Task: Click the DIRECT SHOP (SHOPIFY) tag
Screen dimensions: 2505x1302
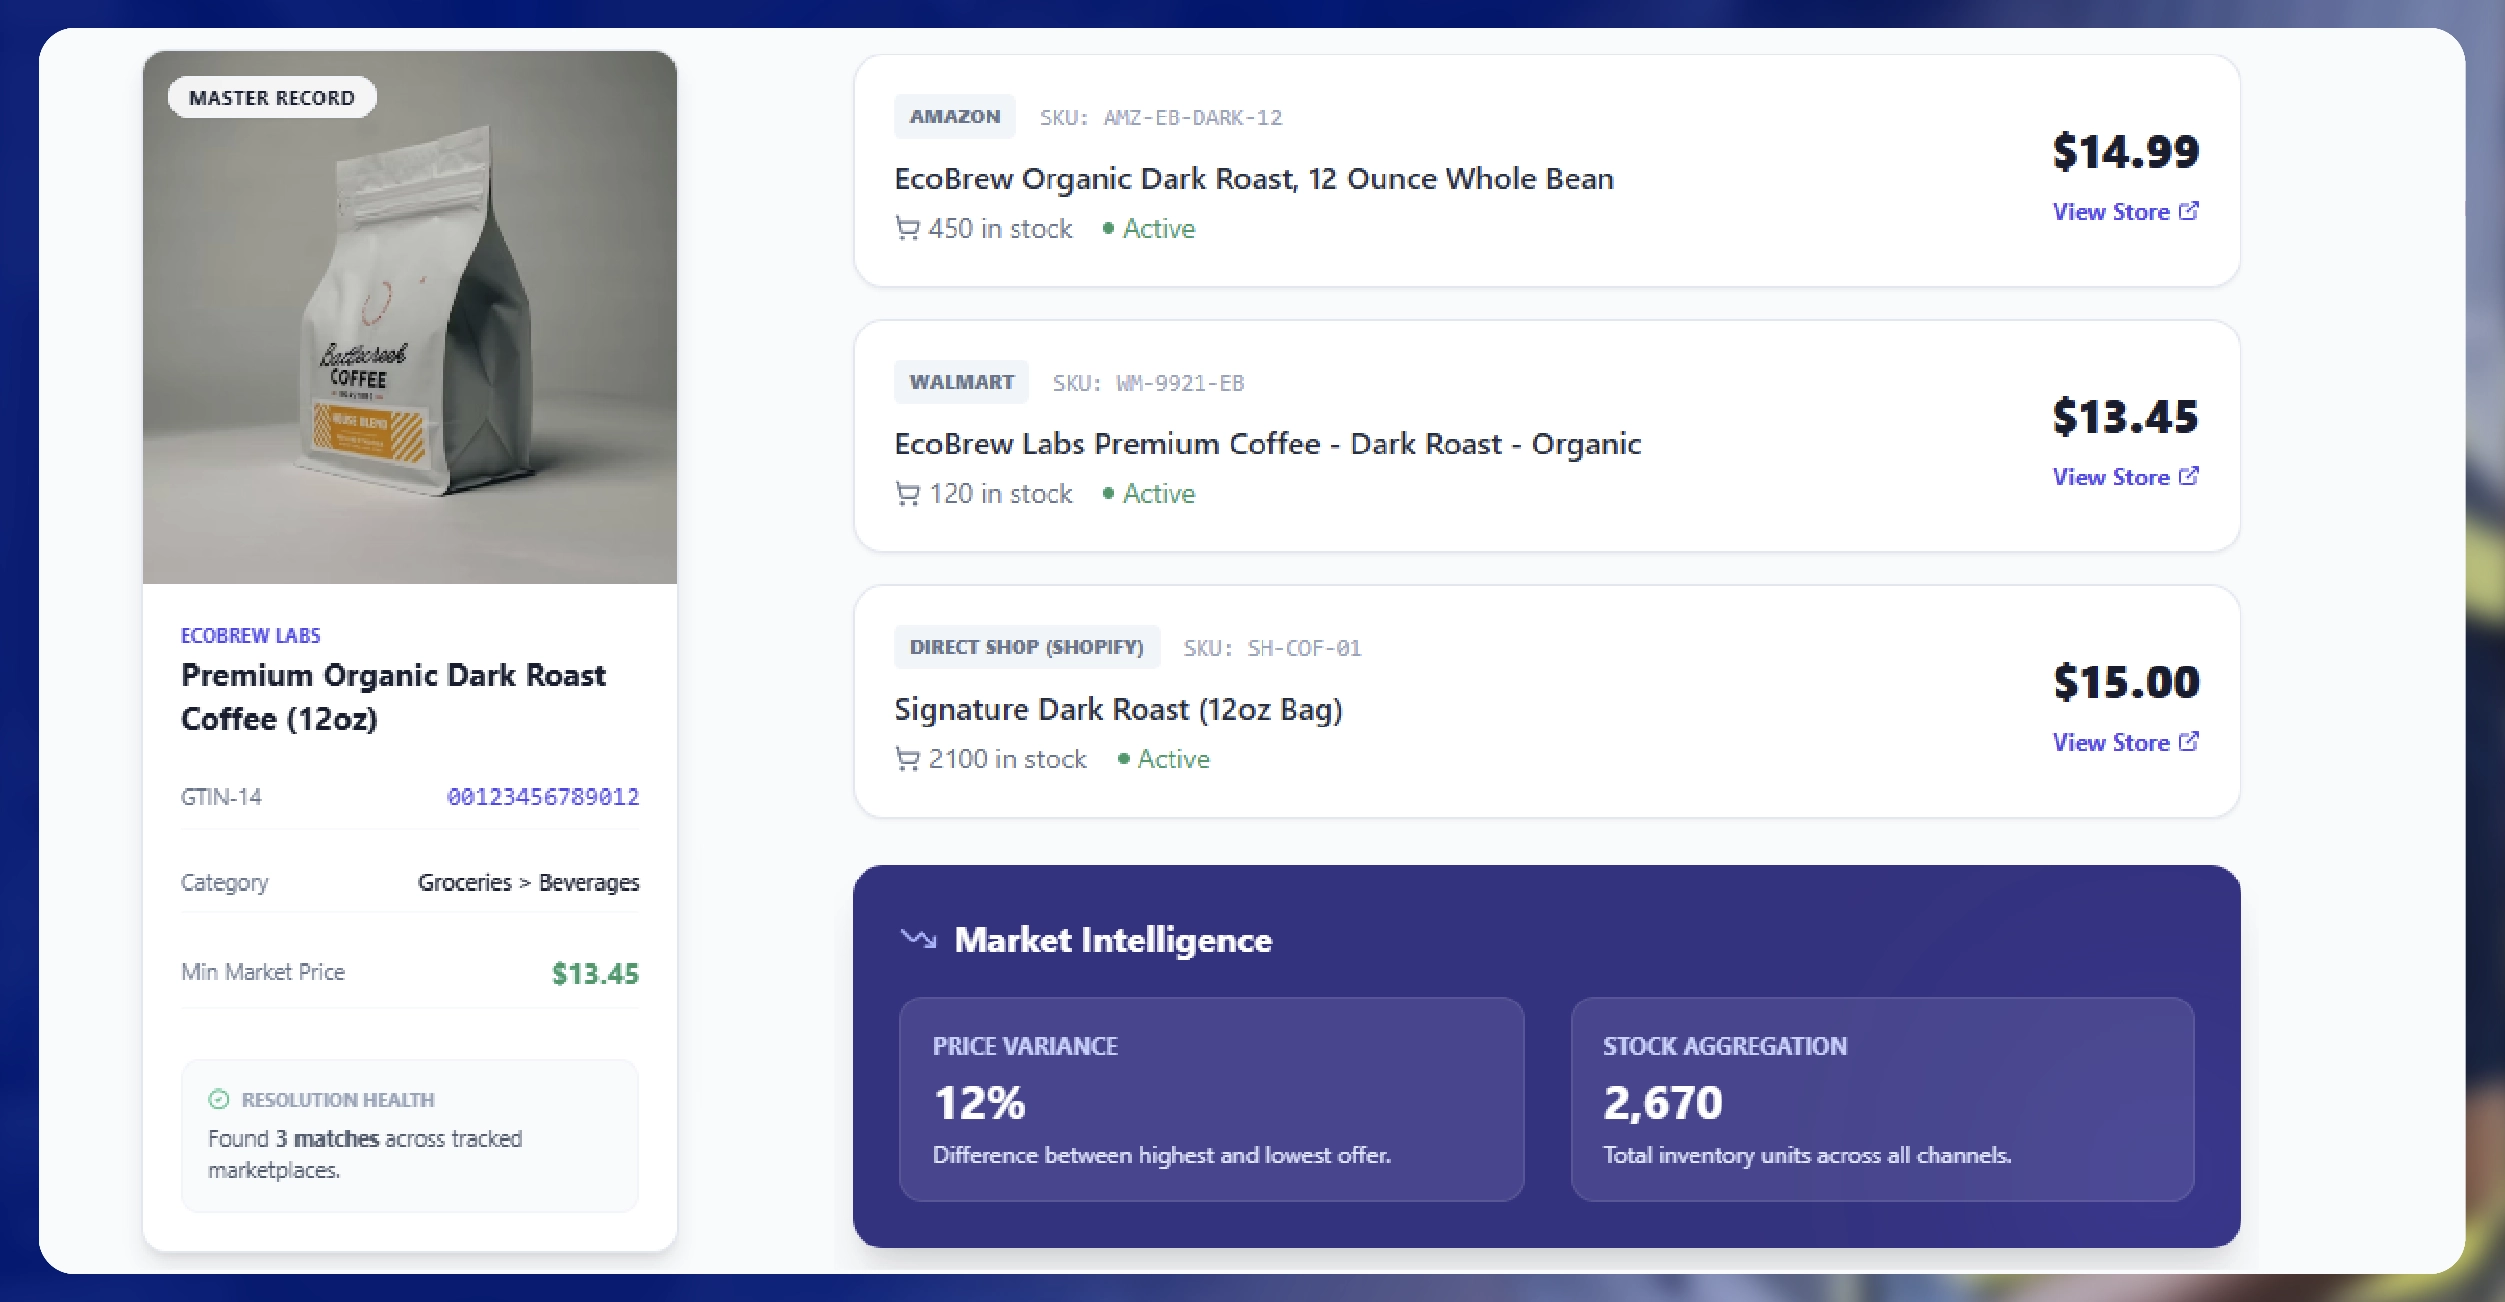Action: 1026,647
